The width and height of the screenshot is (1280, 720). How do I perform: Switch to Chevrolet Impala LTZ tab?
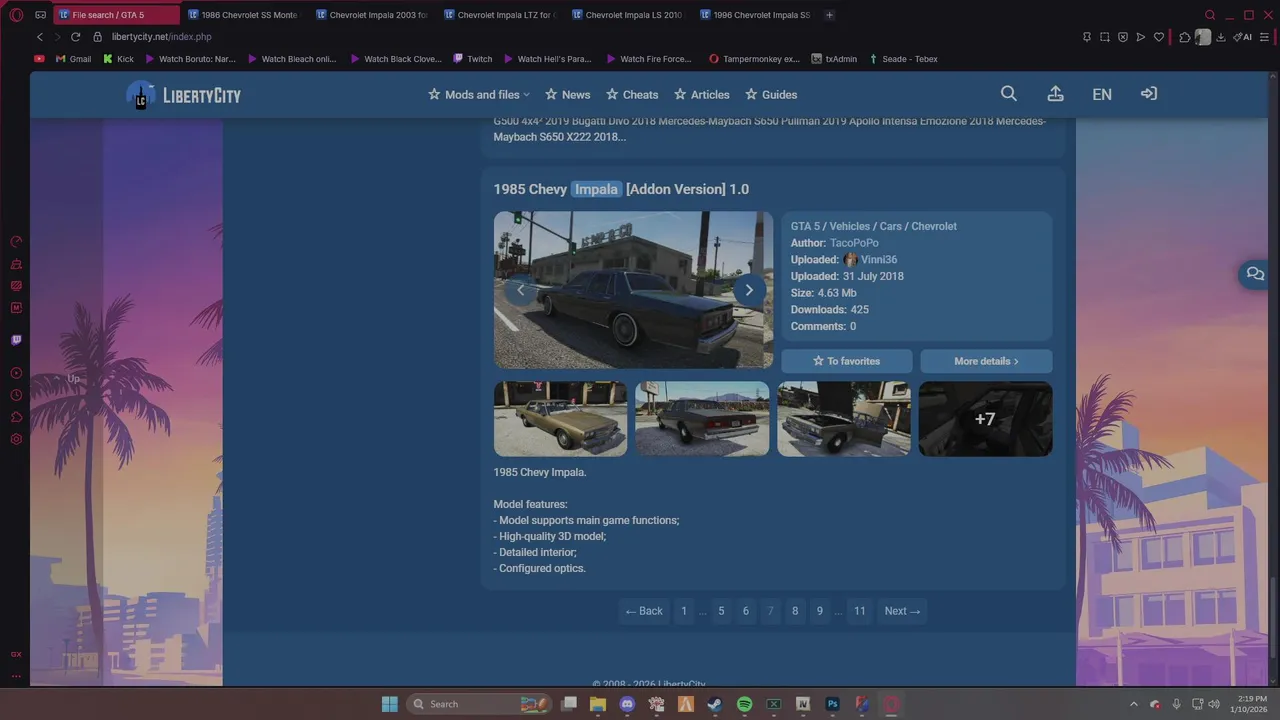pos(500,15)
